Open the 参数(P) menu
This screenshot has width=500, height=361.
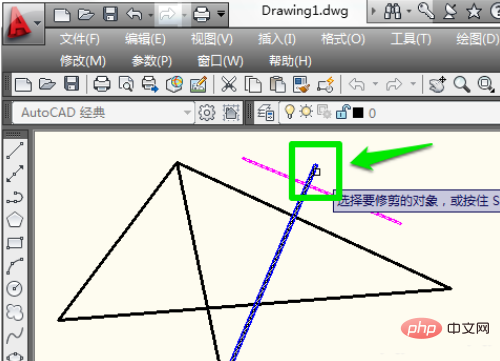(x=152, y=61)
